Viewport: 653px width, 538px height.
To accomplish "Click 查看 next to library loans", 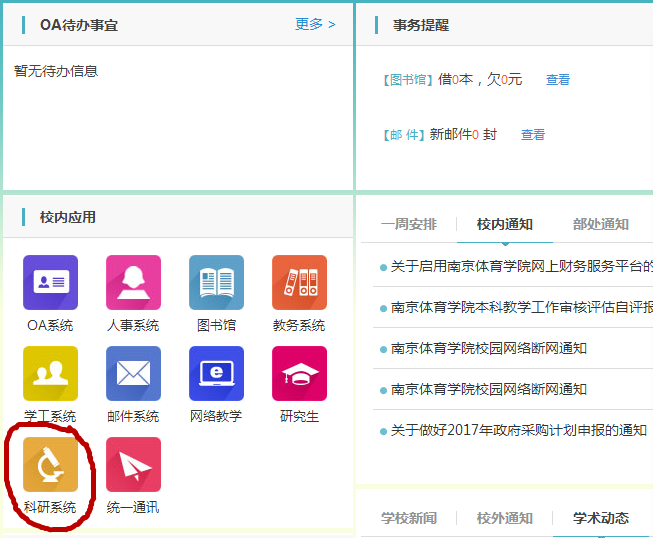I will (558, 80).
